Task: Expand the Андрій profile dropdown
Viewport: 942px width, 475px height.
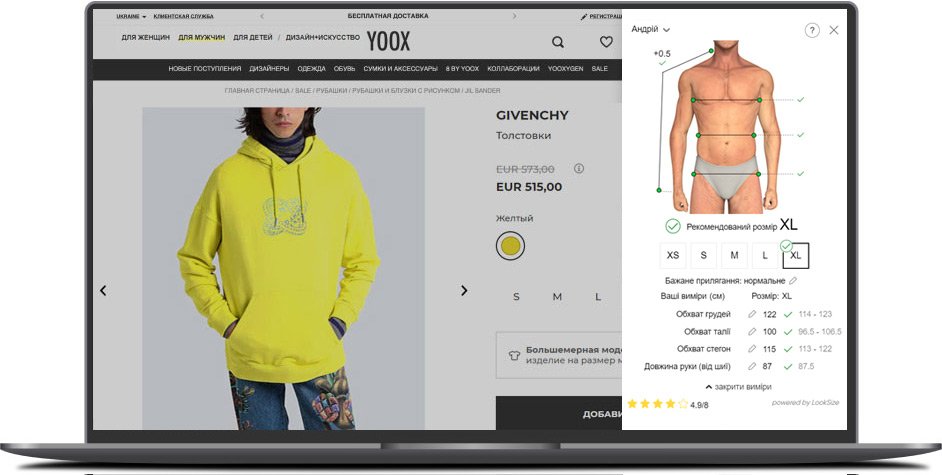Action: [x=650, y=29]
